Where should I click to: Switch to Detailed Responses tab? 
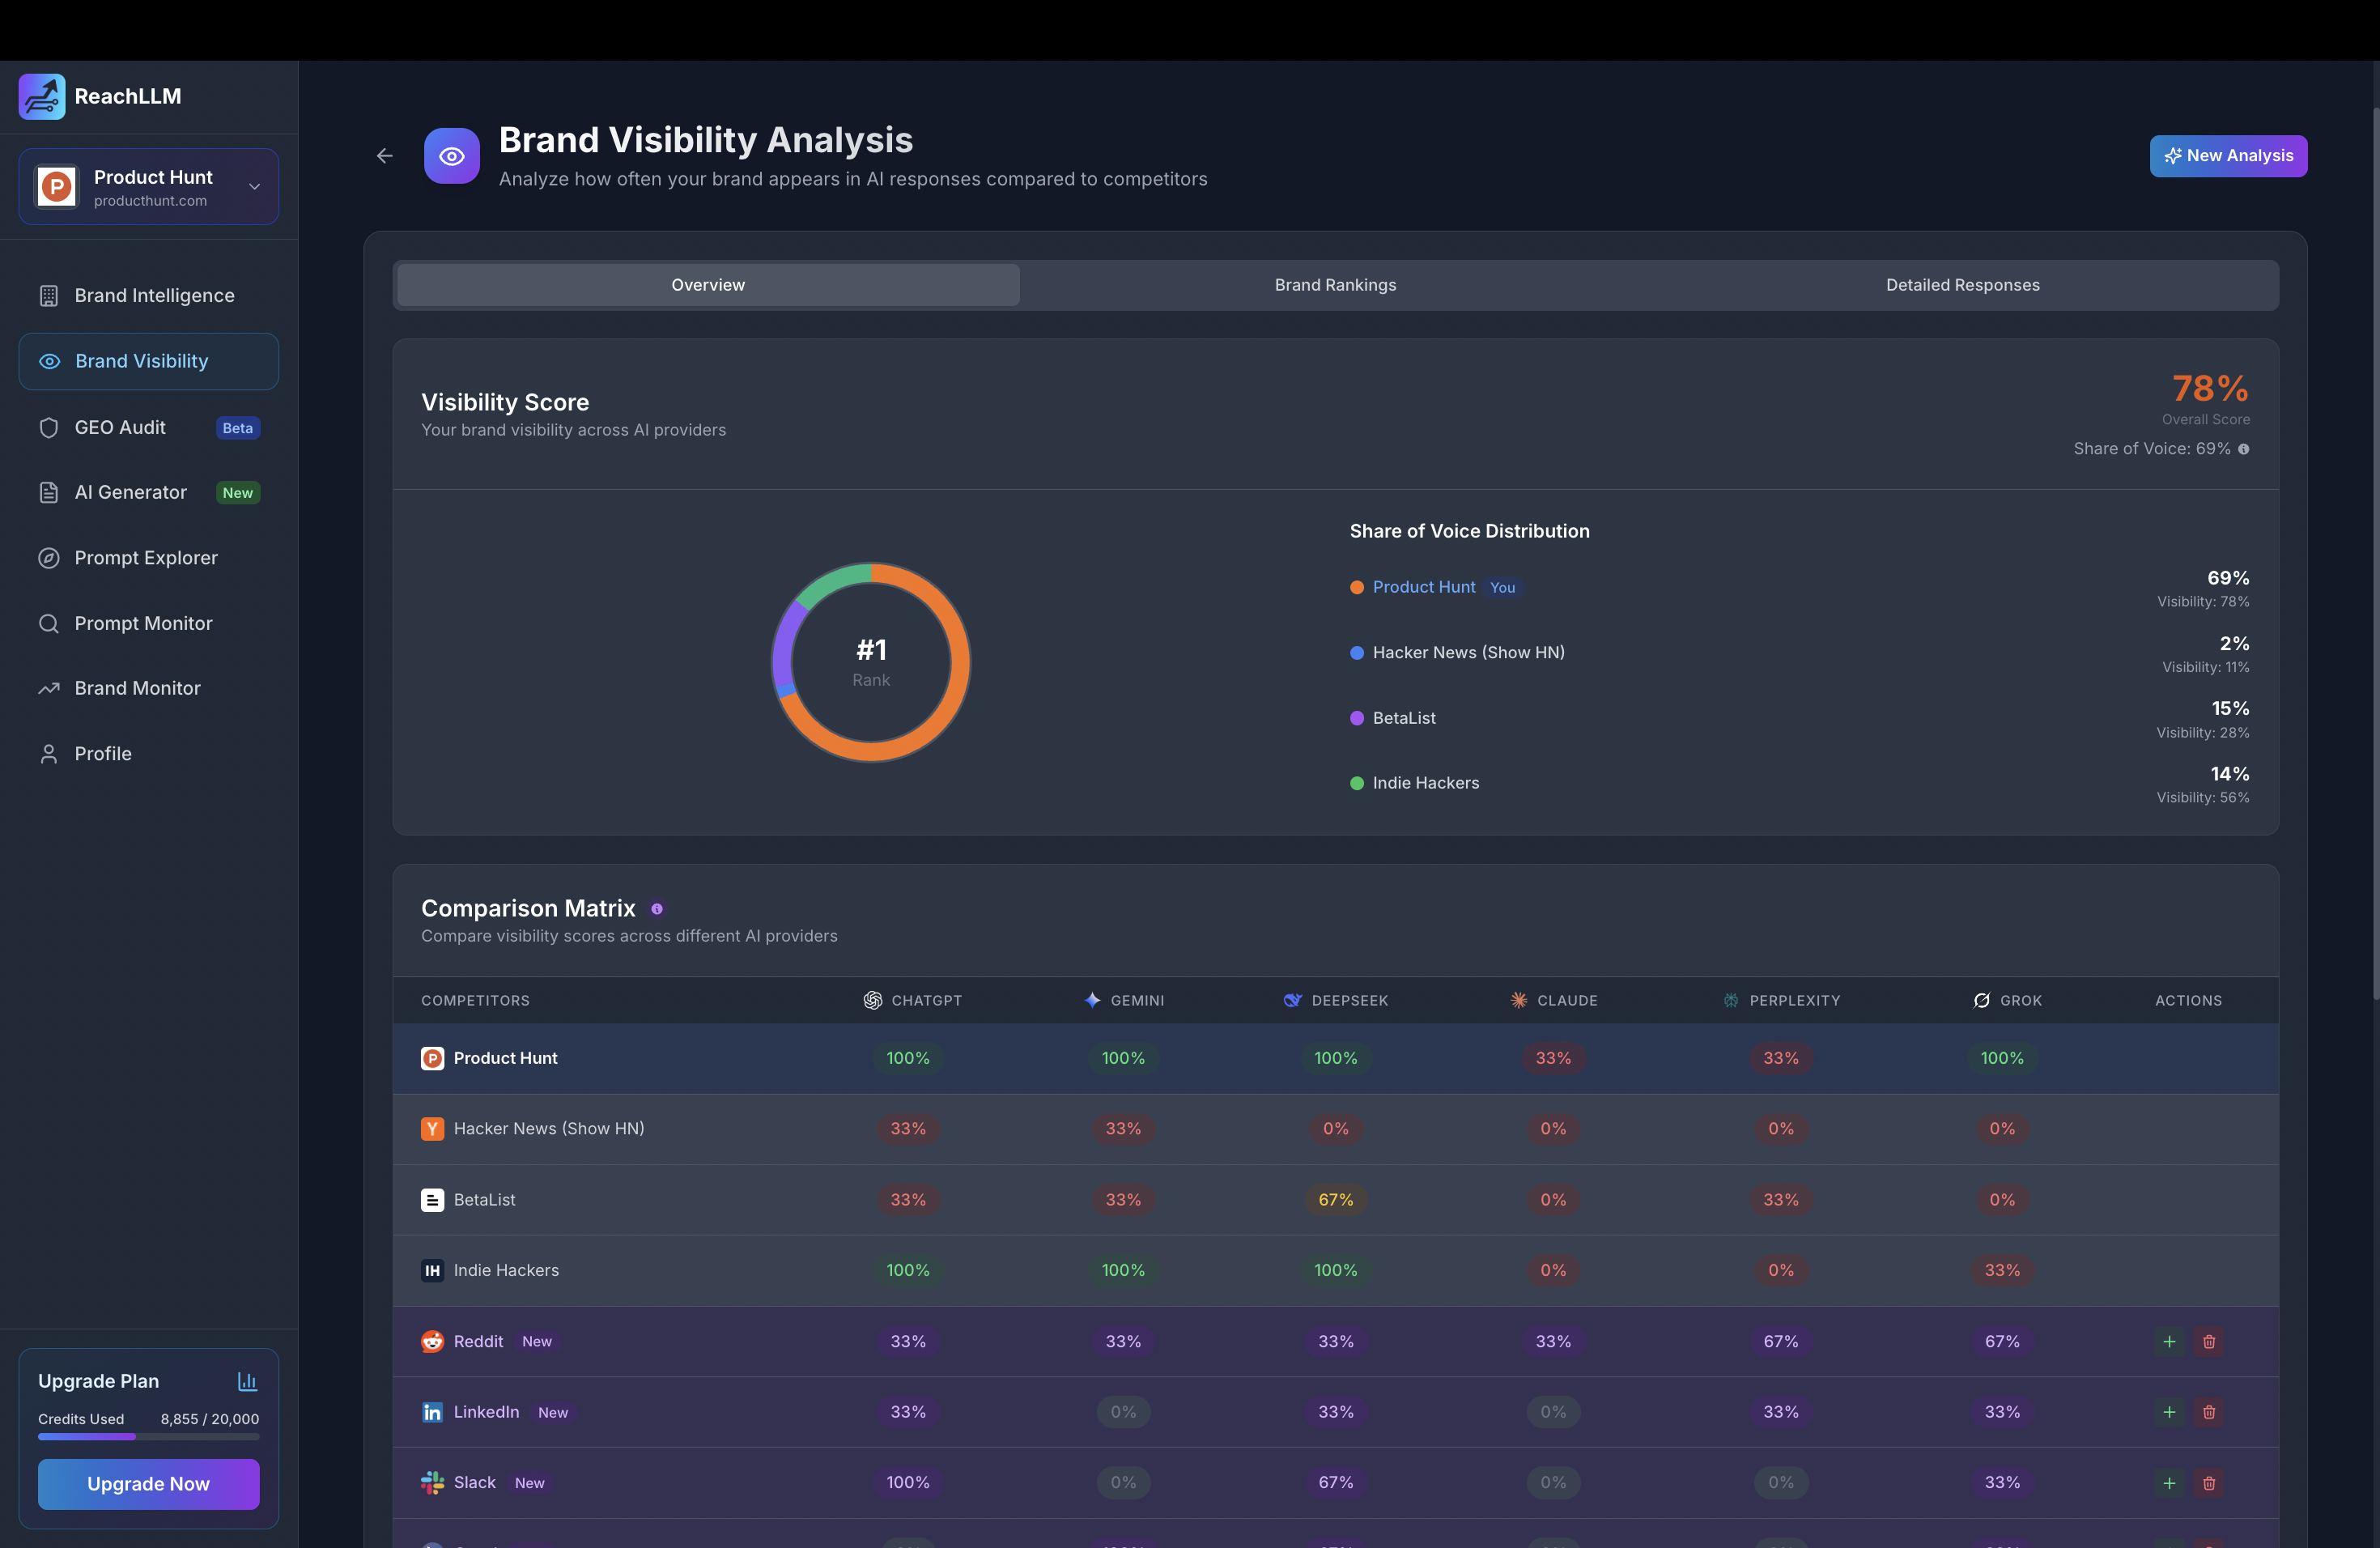(1962, 285)
